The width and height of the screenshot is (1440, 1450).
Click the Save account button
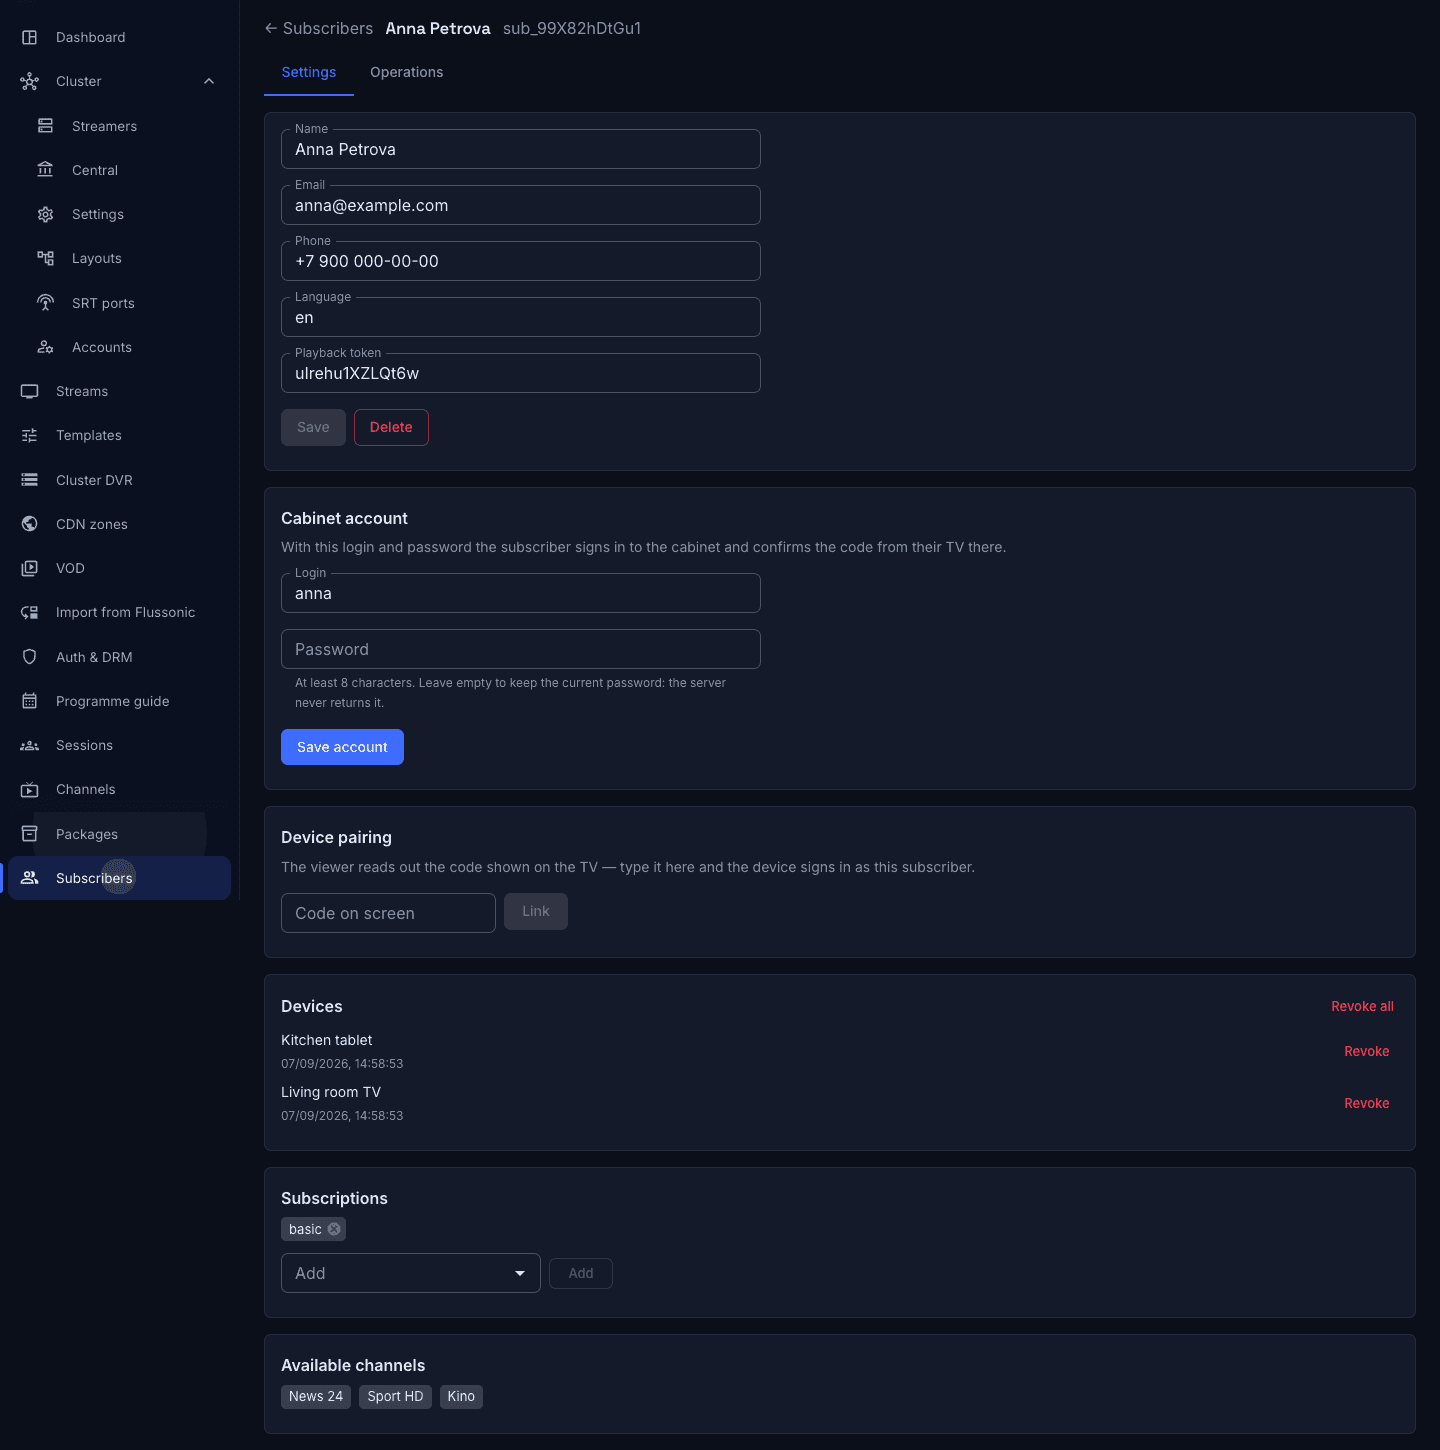342,747
